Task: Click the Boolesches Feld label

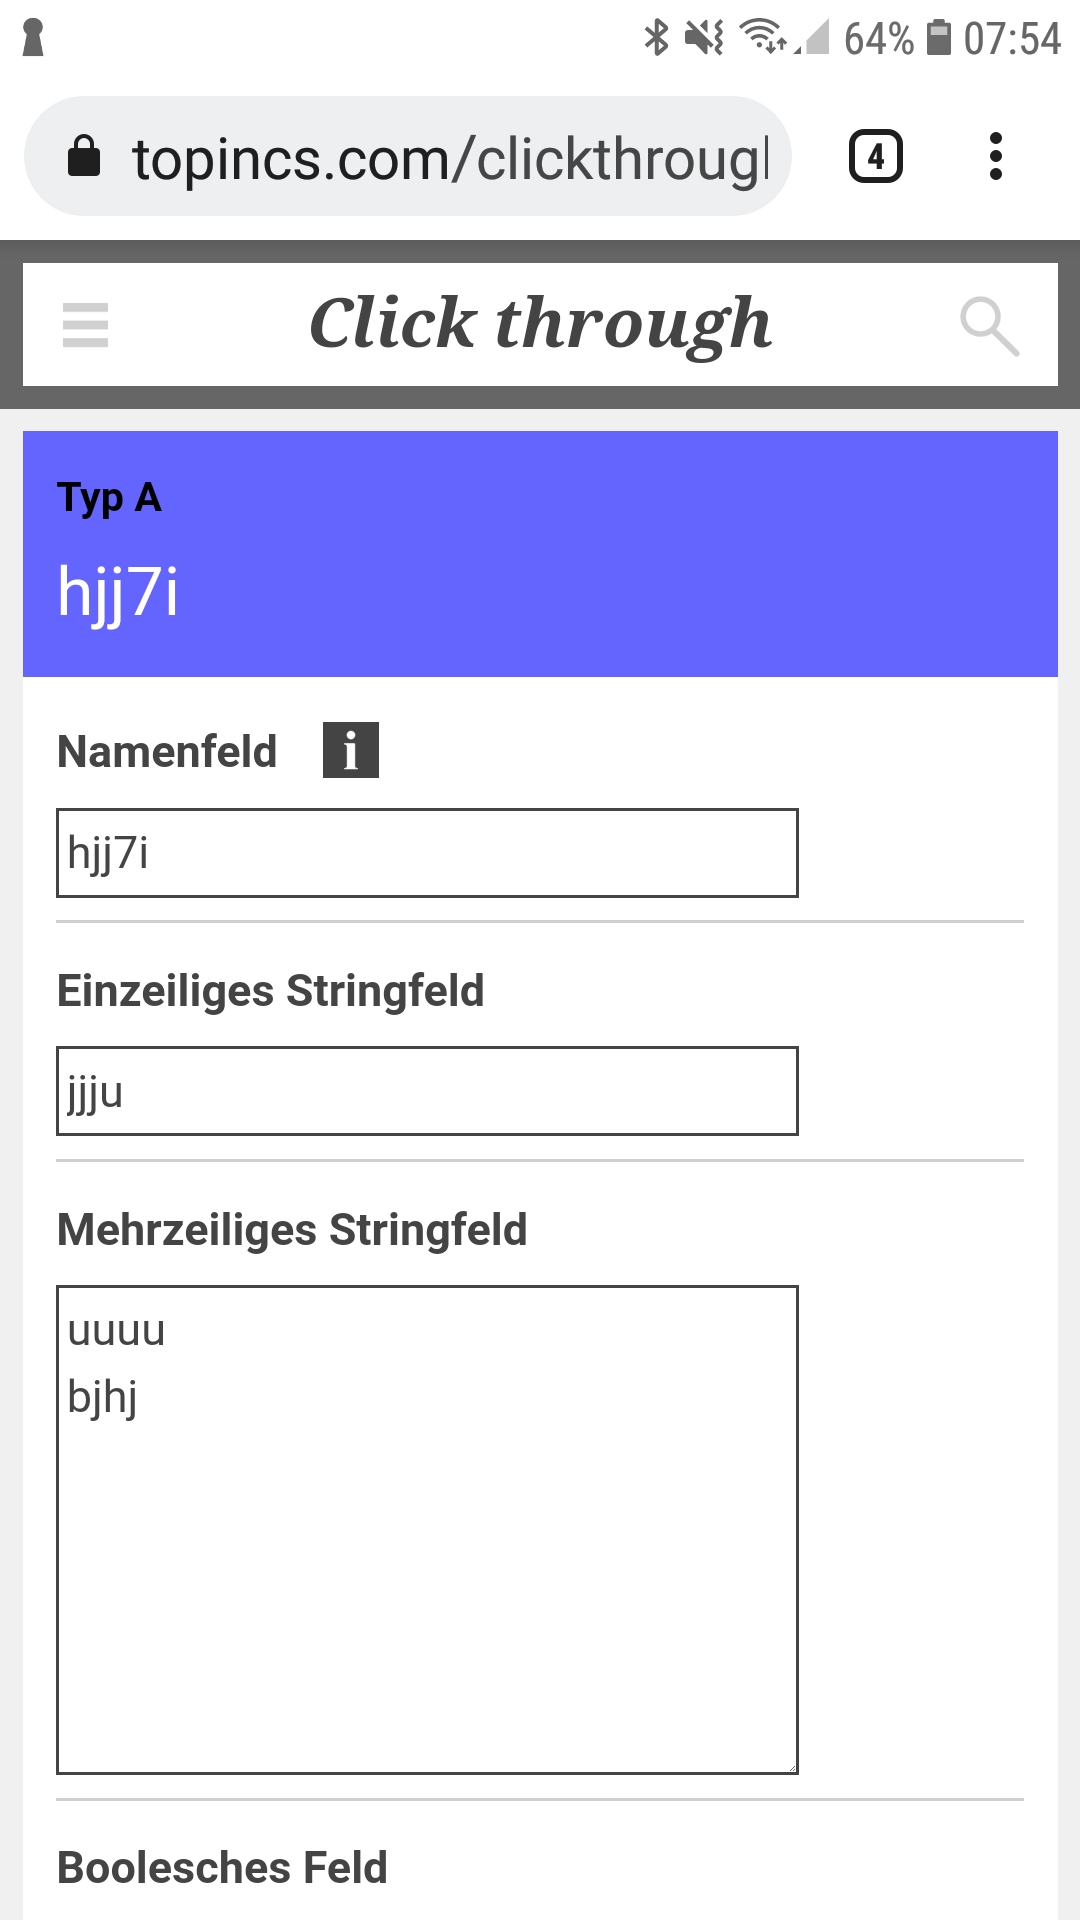Action: click(222, 1866)
